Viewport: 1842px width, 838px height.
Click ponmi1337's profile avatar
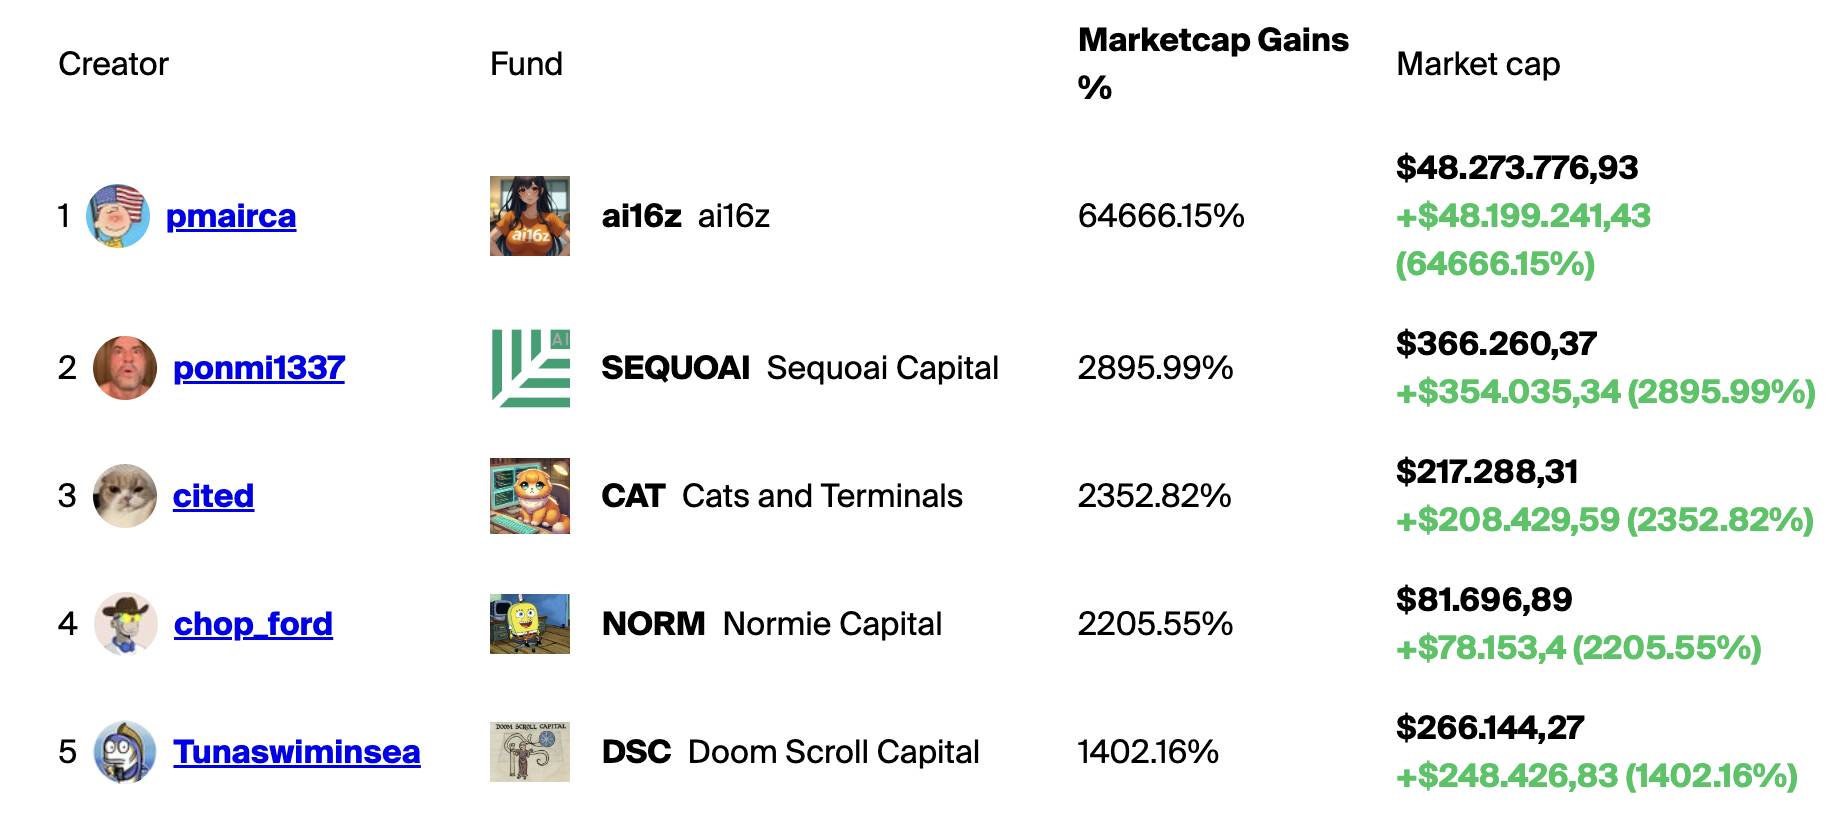pyautogui.click(x=125, y=368)
